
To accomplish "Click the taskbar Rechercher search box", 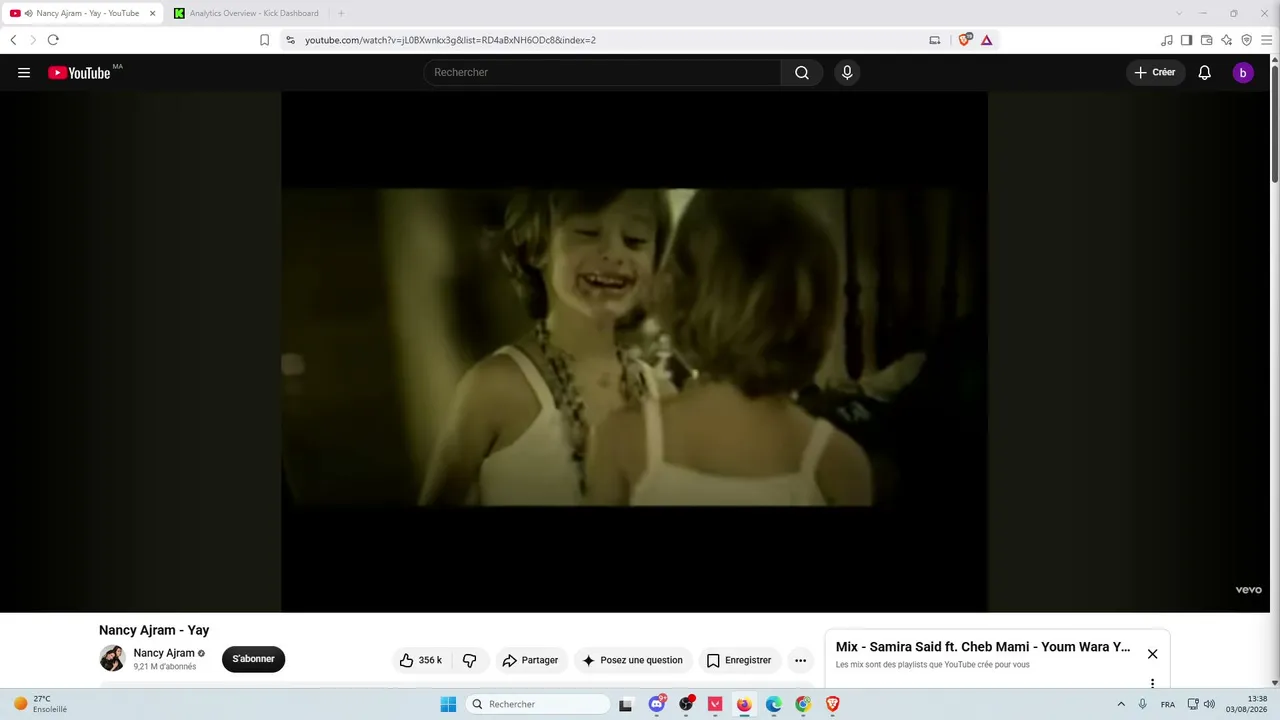I will pyautogui.click(x=538, y=704).
